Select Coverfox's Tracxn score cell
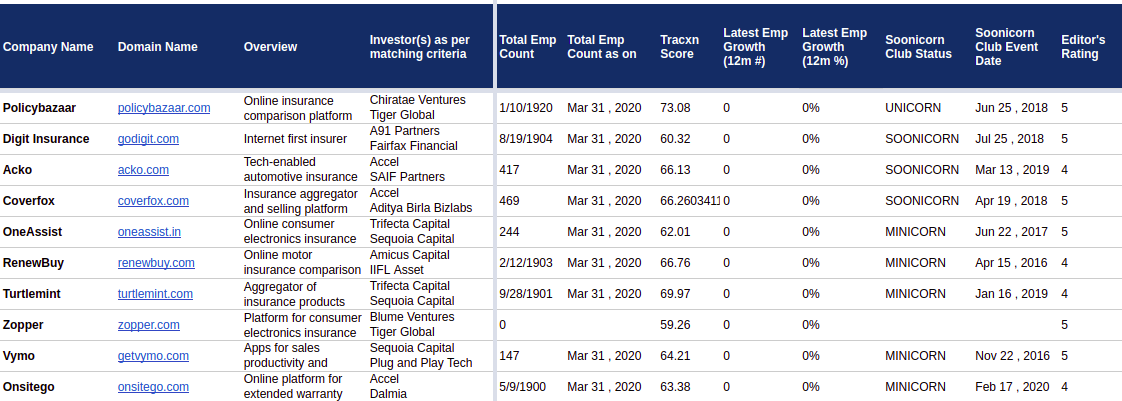Screen dimensions: 1122x401 pyautogui.click(x=688, y=201)
